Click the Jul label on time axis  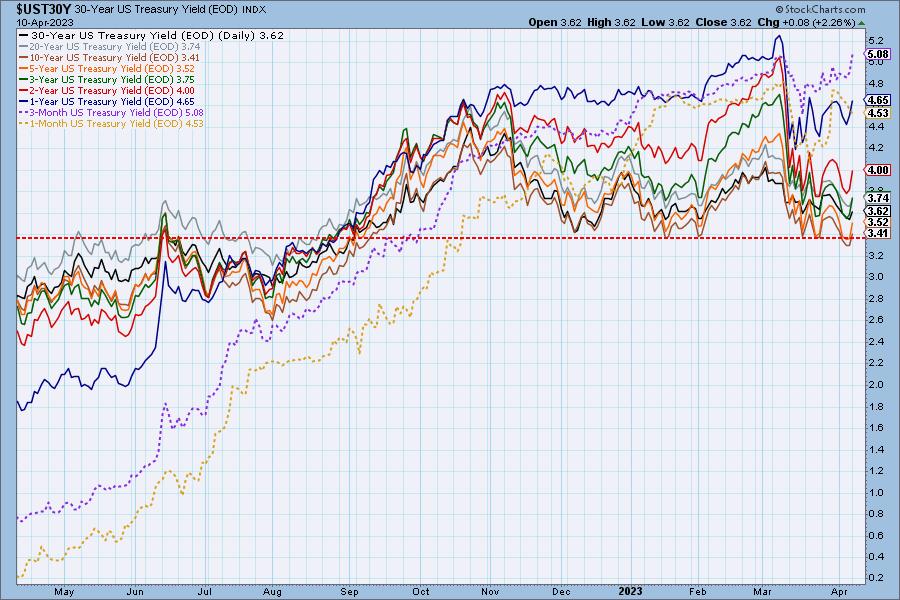point(204,591)
